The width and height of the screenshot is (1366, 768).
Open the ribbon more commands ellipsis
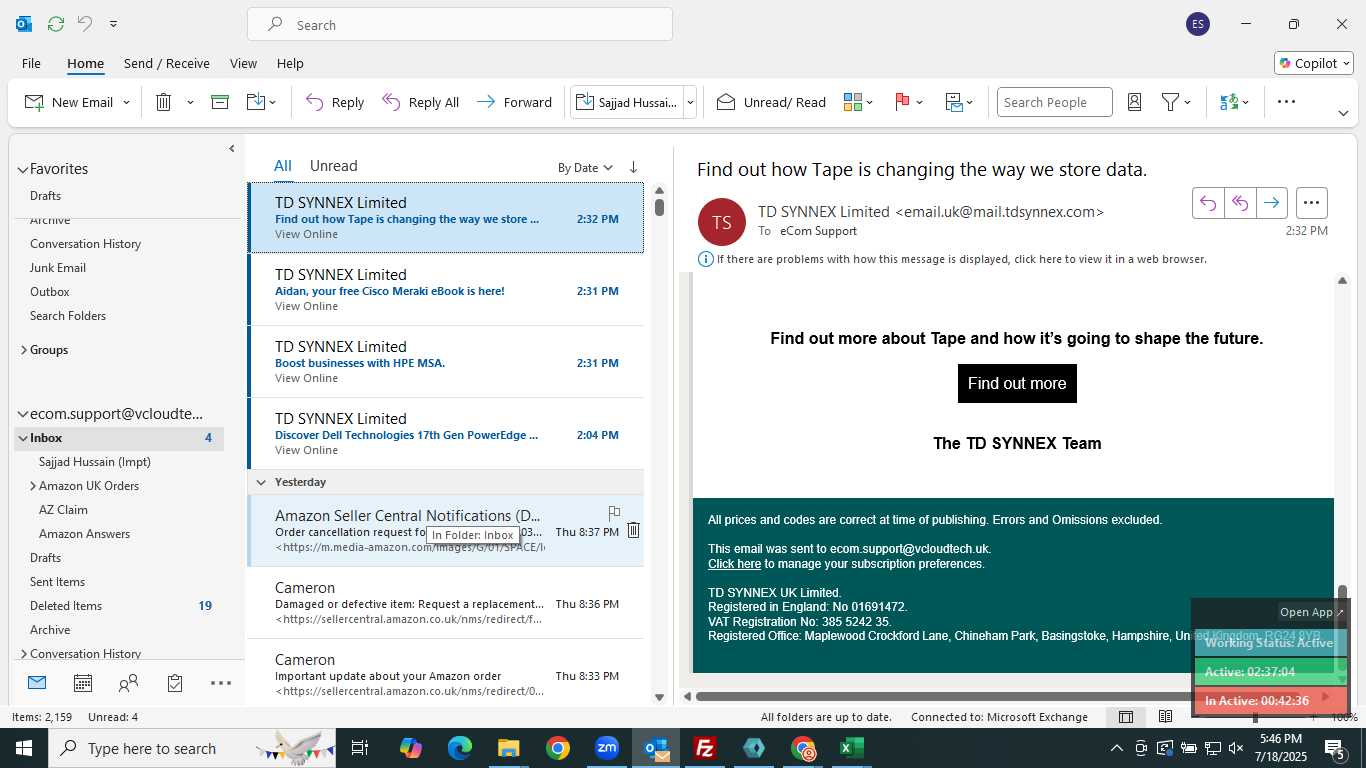[1287, 102]
